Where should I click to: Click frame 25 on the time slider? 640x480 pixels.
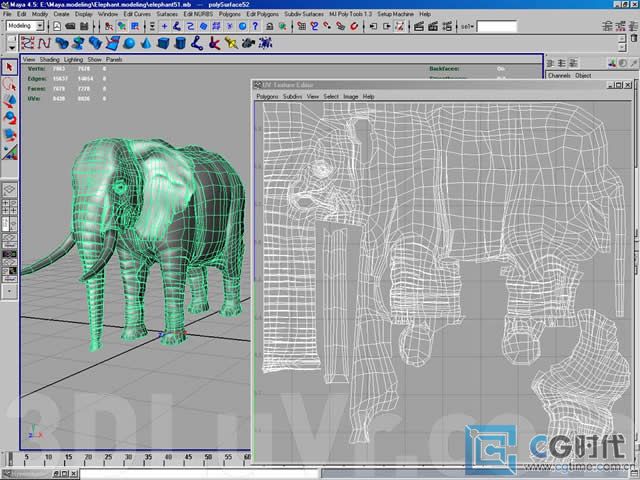(x=108, y=459)
